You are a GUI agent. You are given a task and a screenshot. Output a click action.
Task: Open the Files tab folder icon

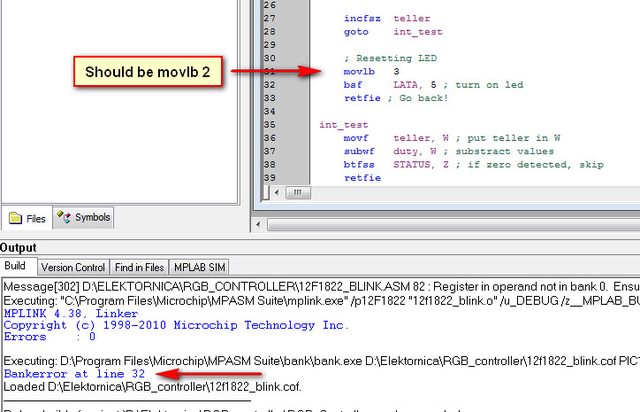coord(15,218)
